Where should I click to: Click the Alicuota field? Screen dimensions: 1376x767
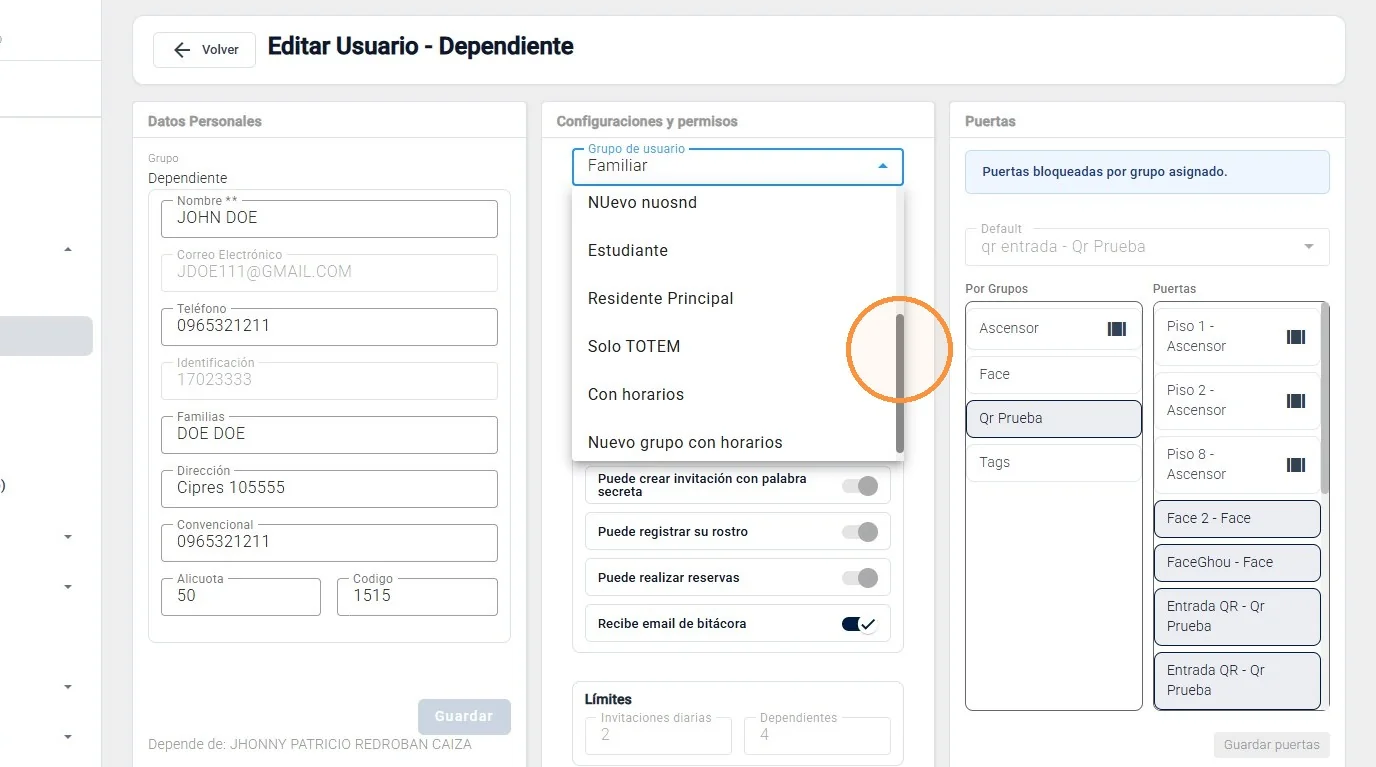click(x=241, y=597)
